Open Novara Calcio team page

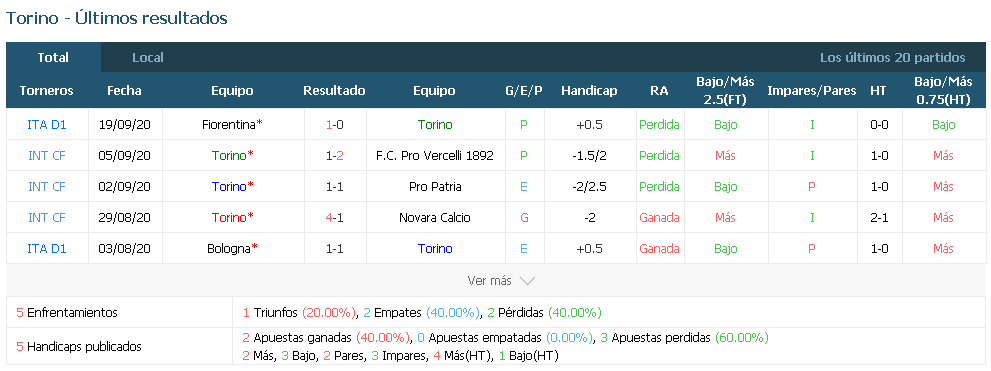(434, 217)
